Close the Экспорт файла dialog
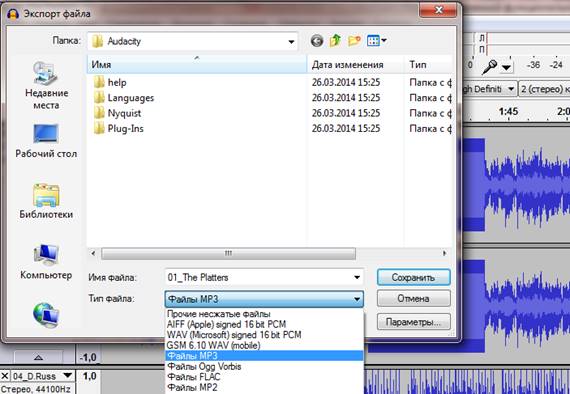This screenshot has width=570, height=394. point(438,11)
